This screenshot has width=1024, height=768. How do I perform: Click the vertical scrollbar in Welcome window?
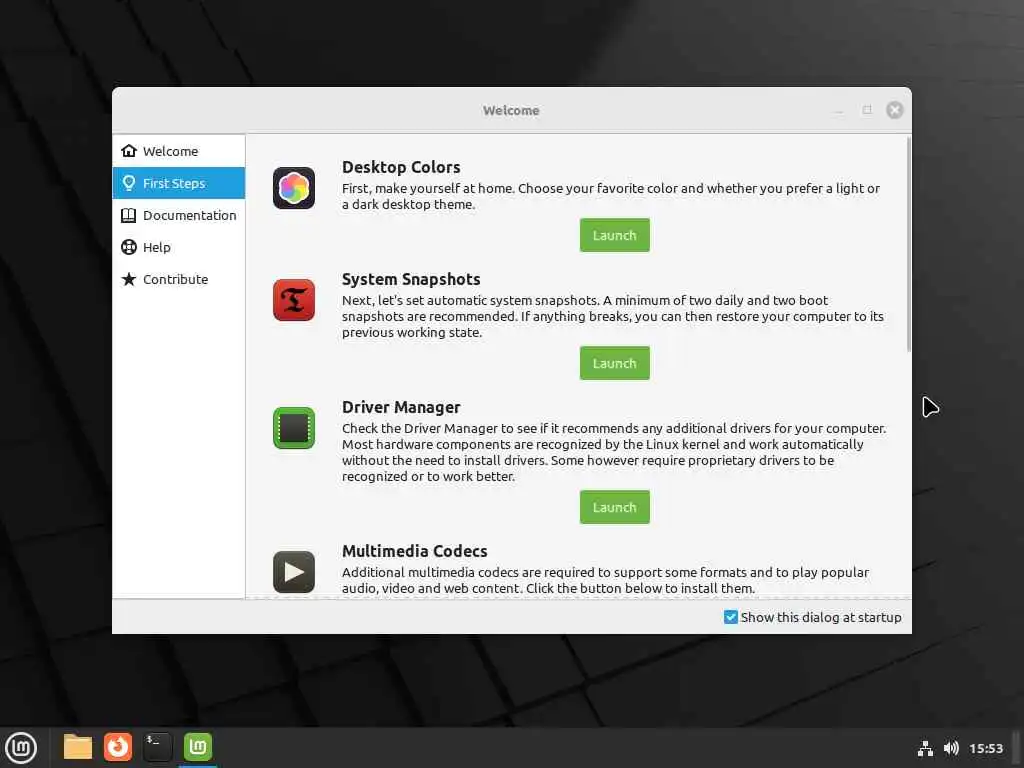[908, 245]
